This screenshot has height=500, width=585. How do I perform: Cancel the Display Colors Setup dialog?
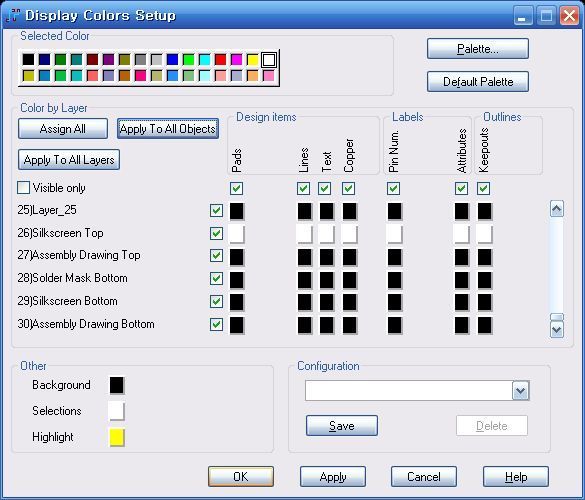[x=424, y=476]
